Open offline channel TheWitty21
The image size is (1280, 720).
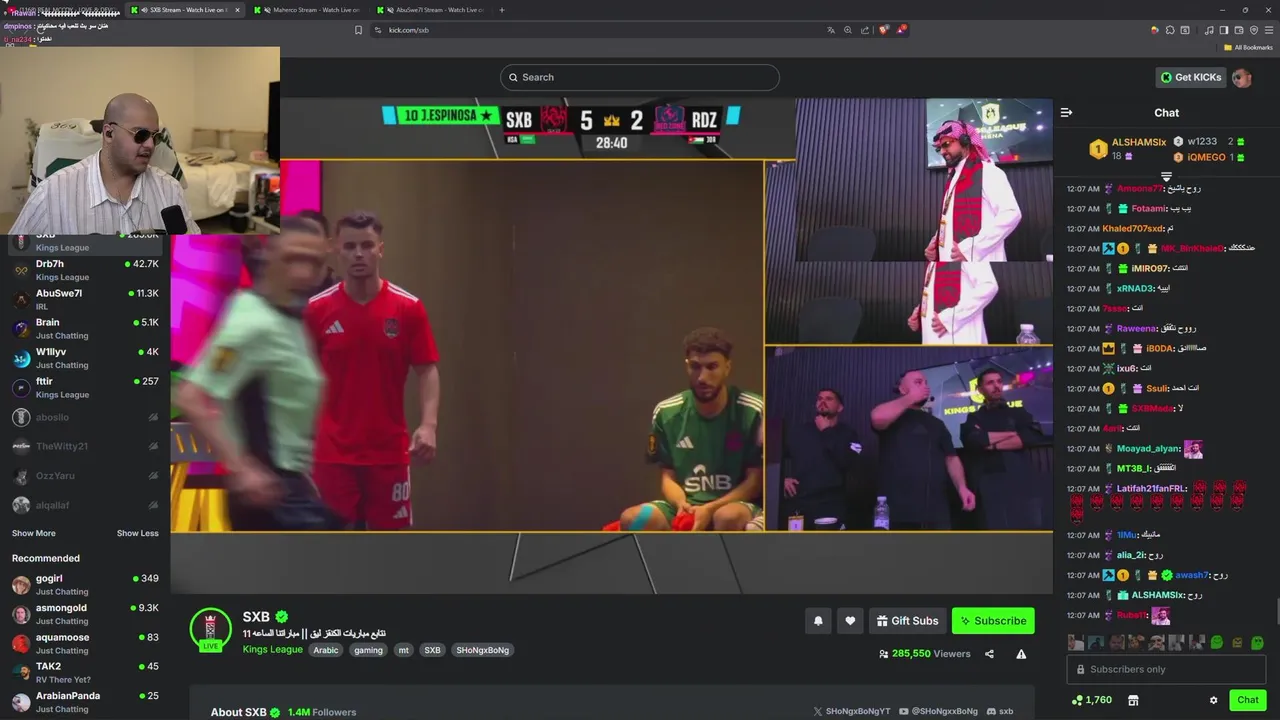click(x=85, y=446)
